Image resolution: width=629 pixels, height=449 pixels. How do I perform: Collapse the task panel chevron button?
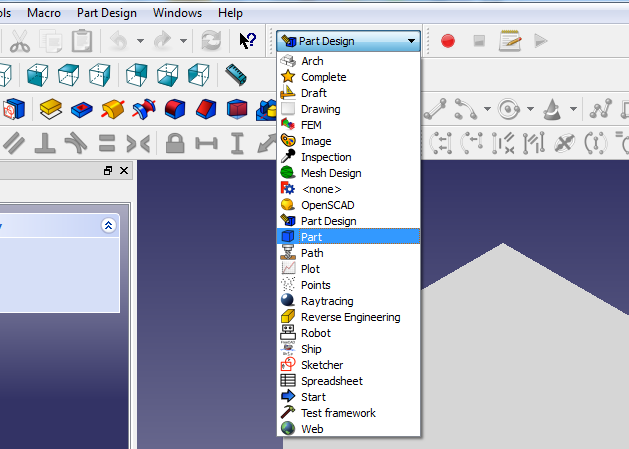108,226
